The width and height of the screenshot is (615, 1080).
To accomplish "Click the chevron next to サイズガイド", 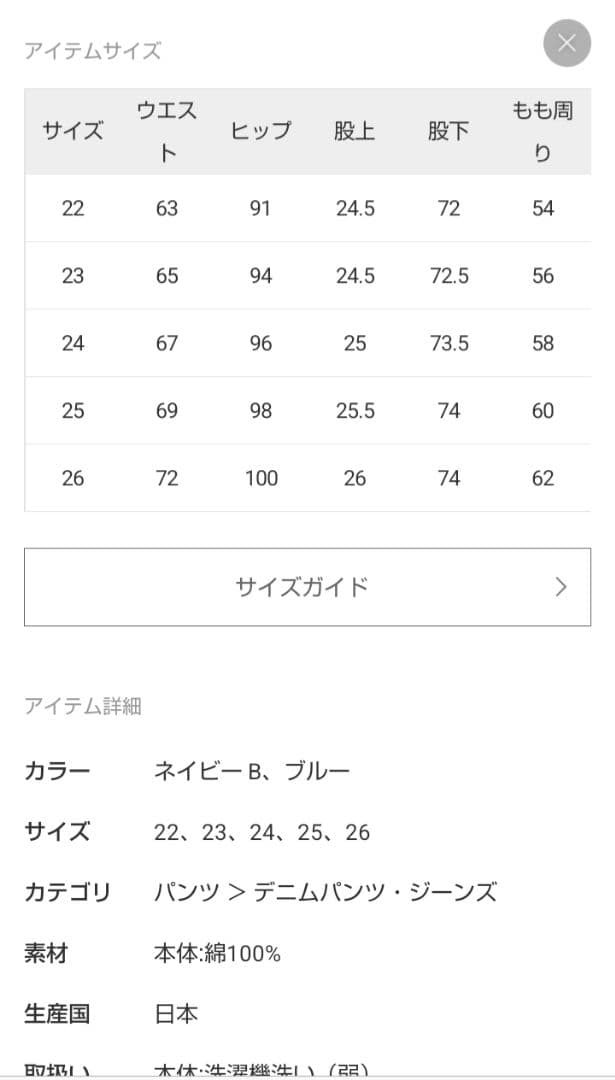I will click(561, 588).
